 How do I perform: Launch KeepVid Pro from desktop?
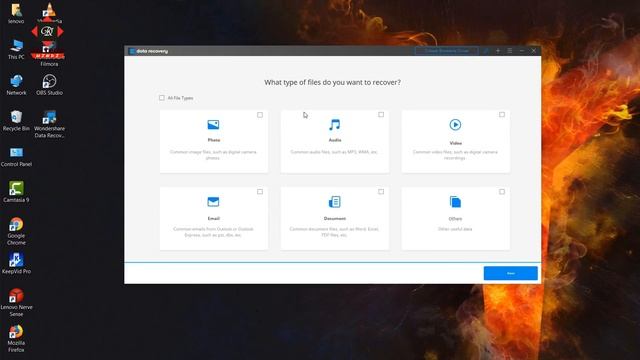[16, 260]
